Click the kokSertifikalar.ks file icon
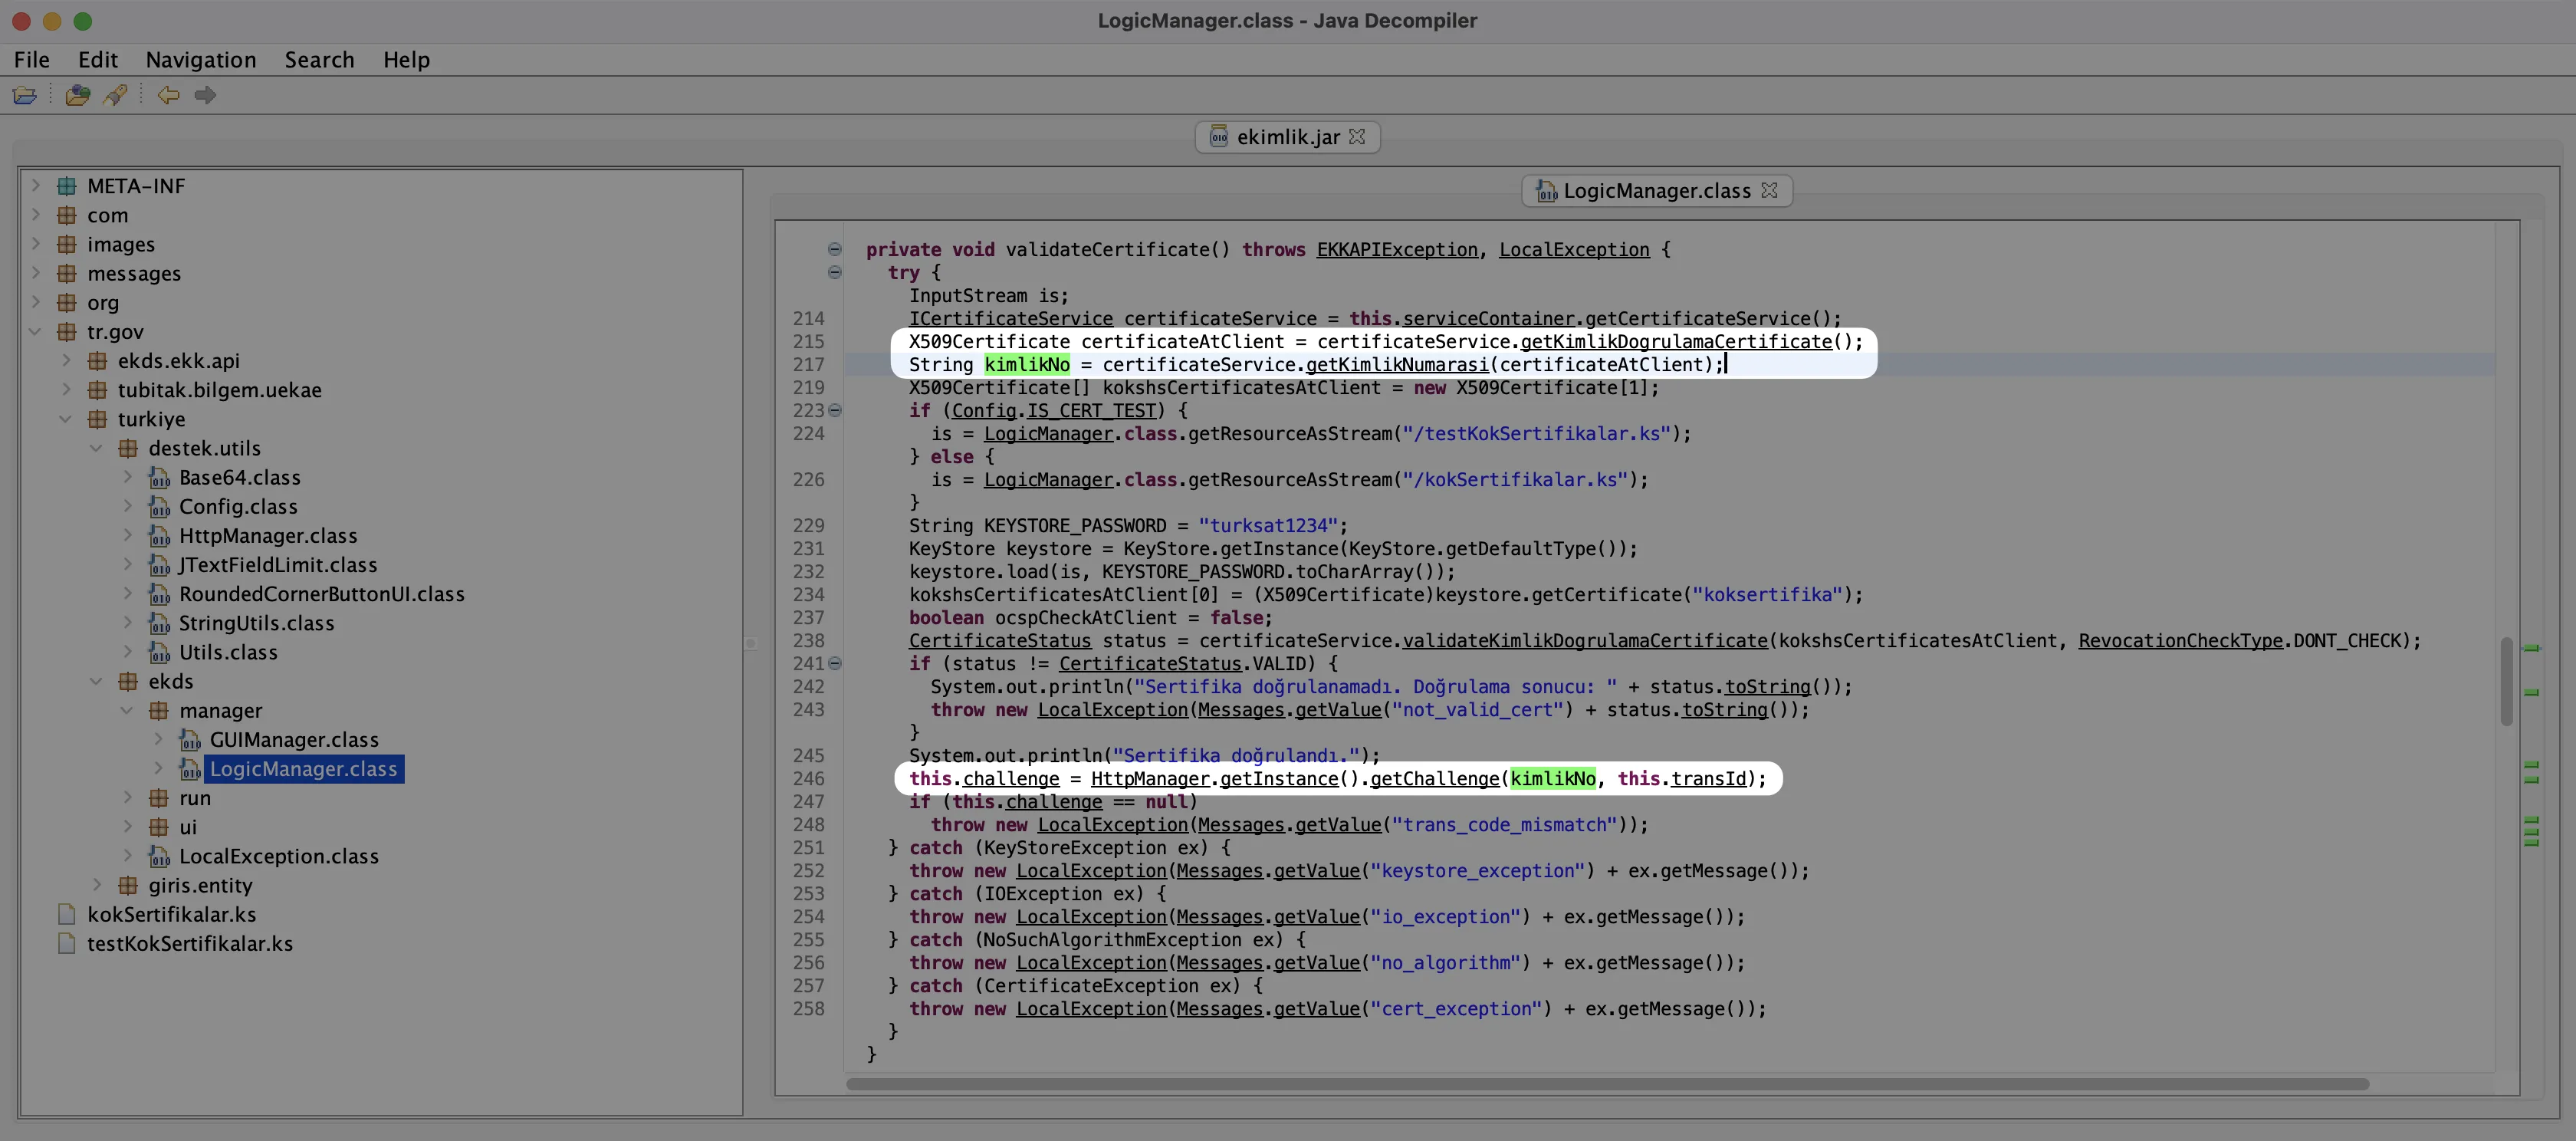 (67, 914)
